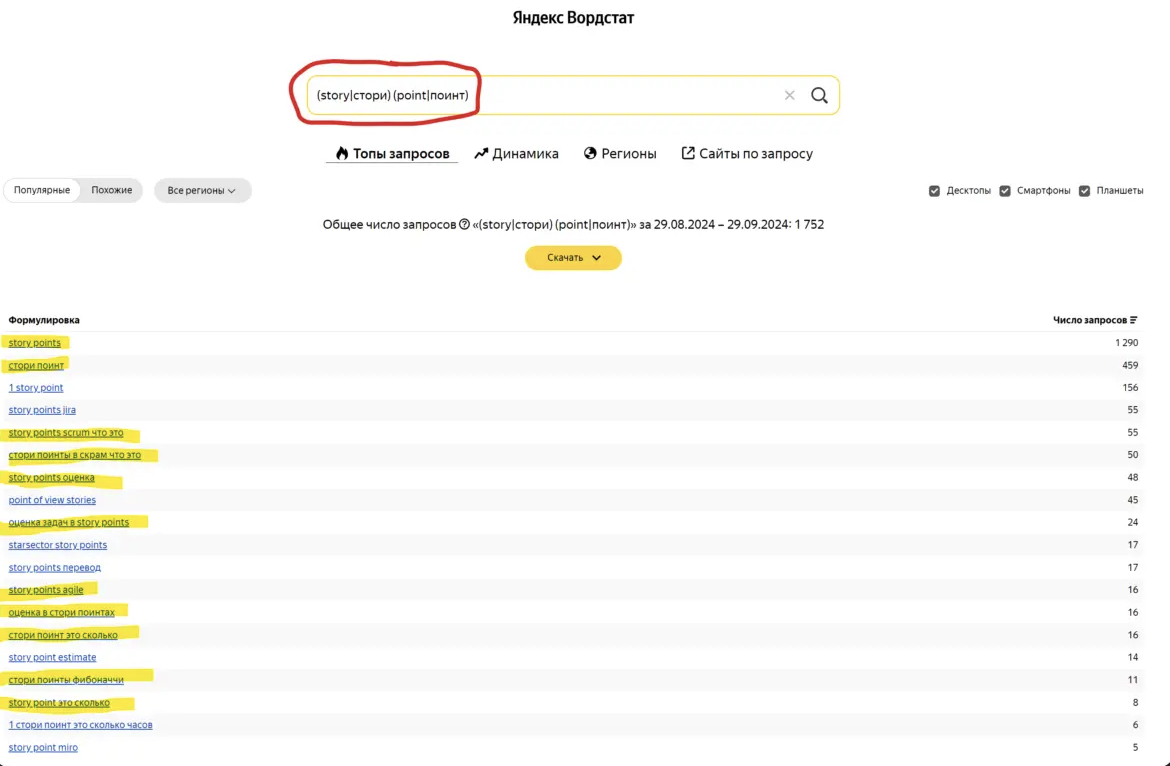Image resolution: width=1170 pixels, height=766 pixels.
Task: Open the Топы запросов tab
Action: 392,154
